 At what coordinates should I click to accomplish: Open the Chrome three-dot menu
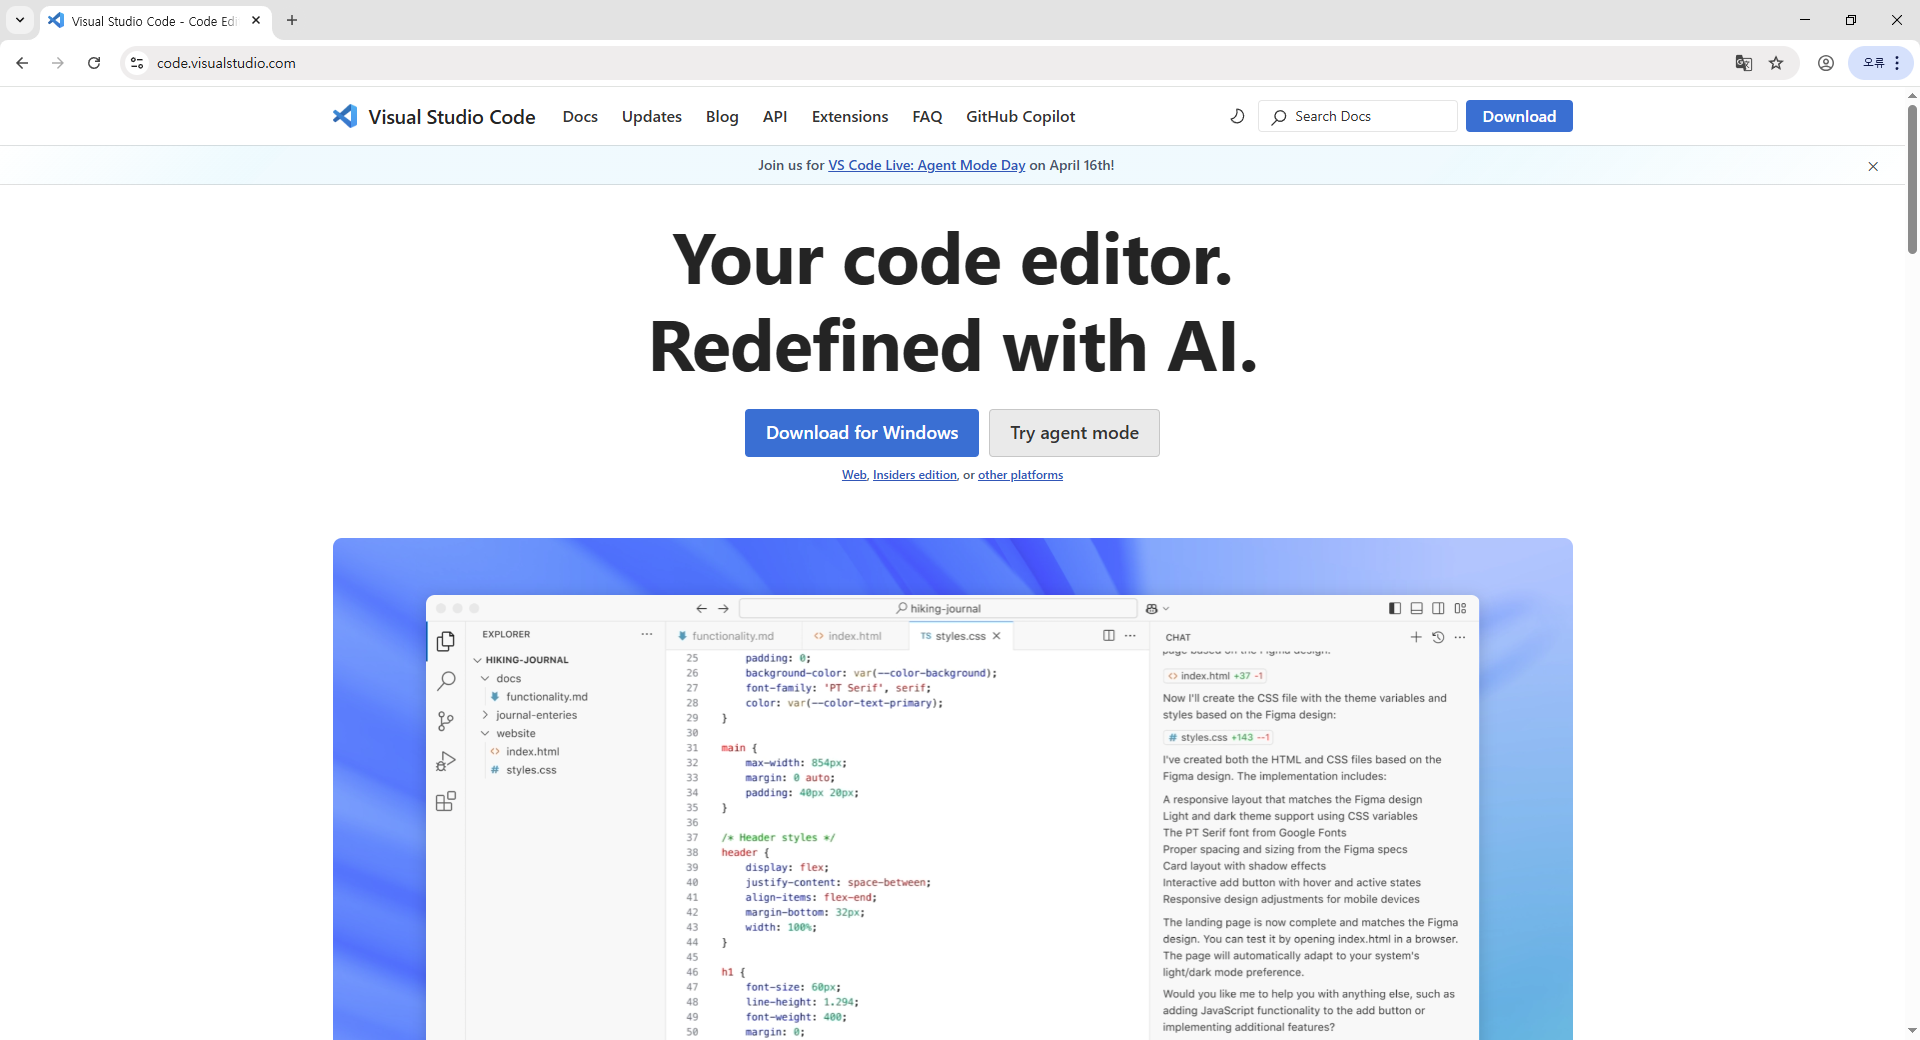(1897, 63)
